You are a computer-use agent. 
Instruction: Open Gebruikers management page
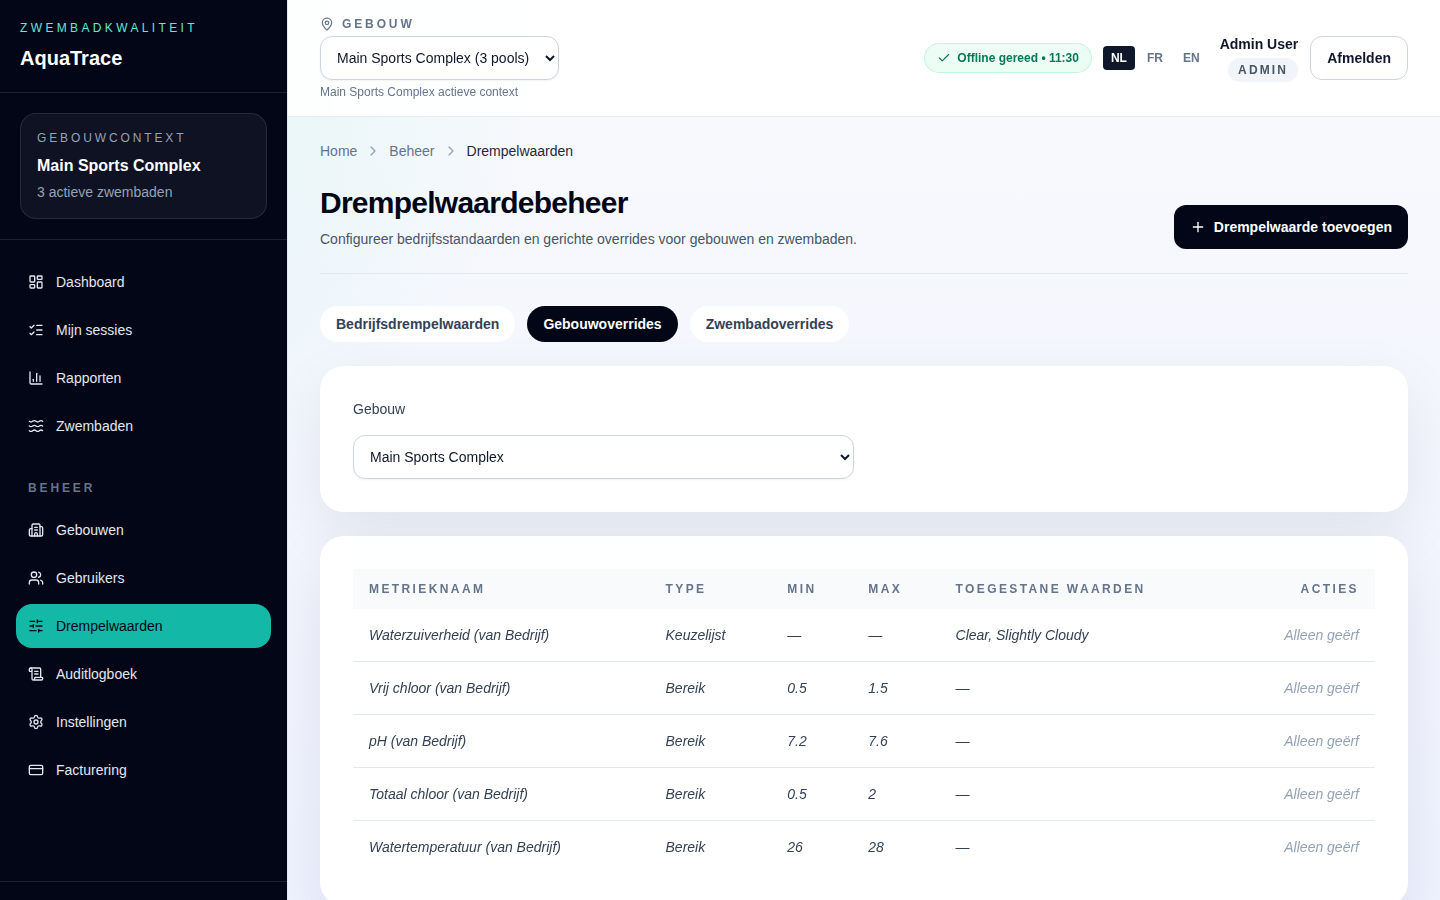(x=143, y=578)
